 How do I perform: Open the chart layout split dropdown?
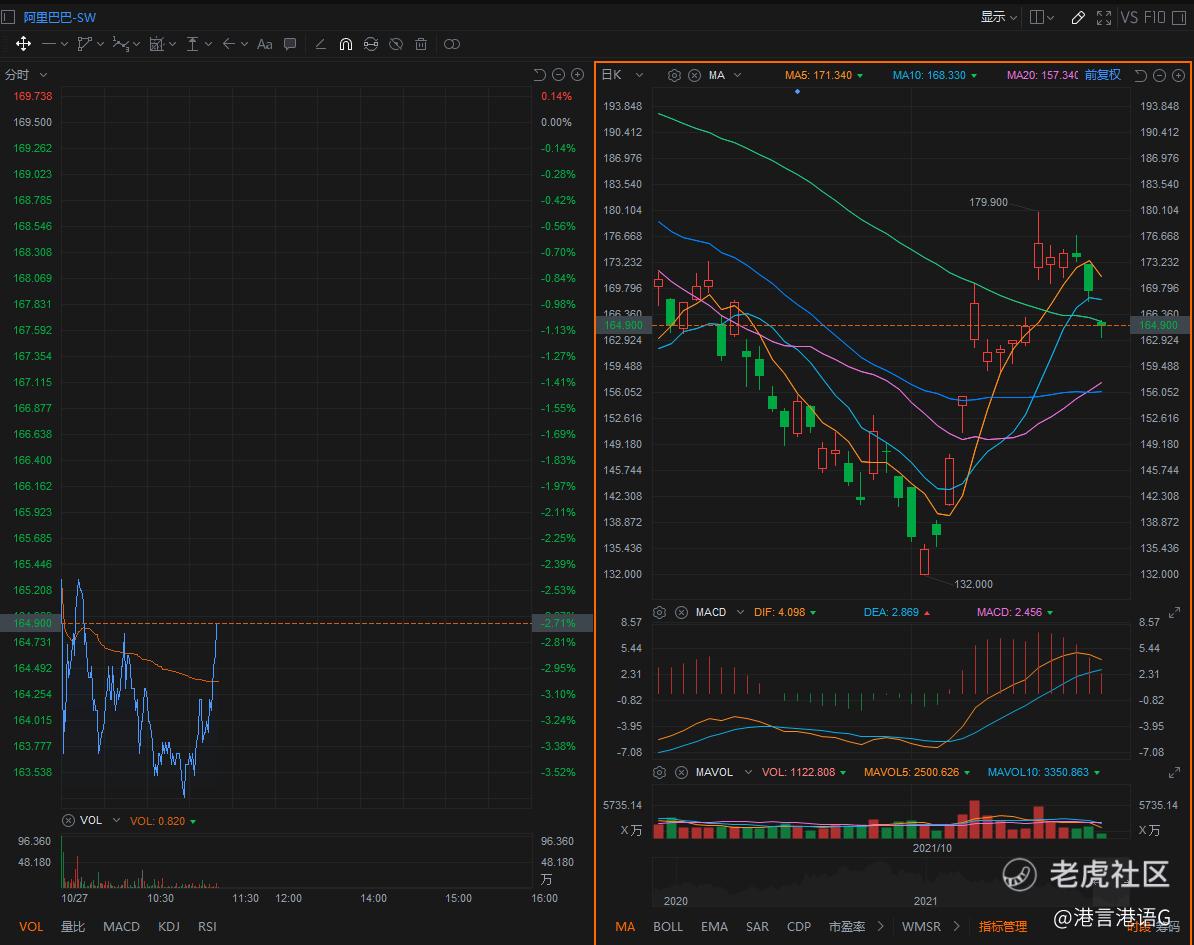pyautogui.click(x=1042, y=17)
